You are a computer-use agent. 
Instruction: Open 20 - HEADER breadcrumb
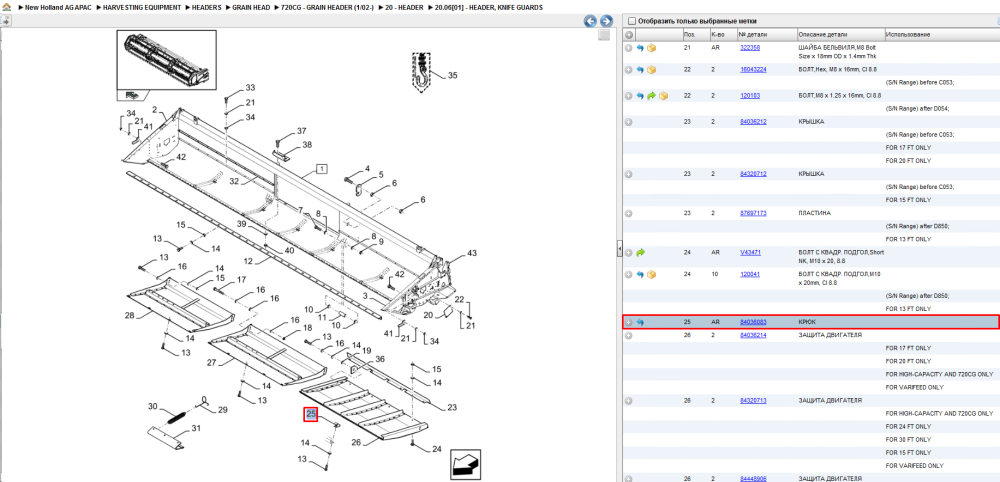tap(404, 8)
